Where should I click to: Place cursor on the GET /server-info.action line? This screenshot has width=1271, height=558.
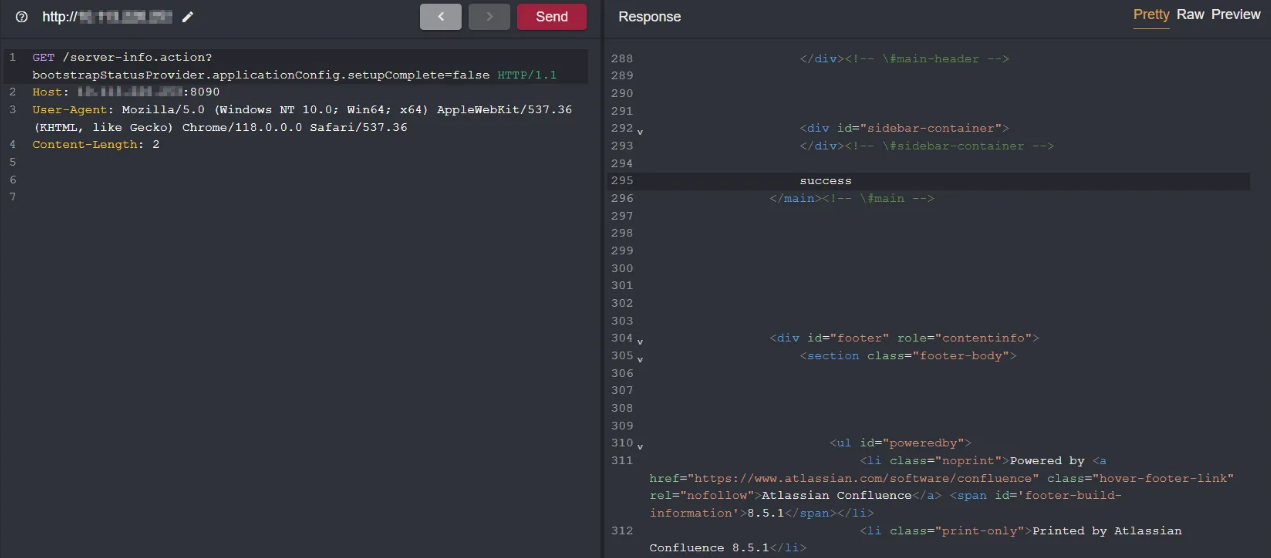click(130, 58)
